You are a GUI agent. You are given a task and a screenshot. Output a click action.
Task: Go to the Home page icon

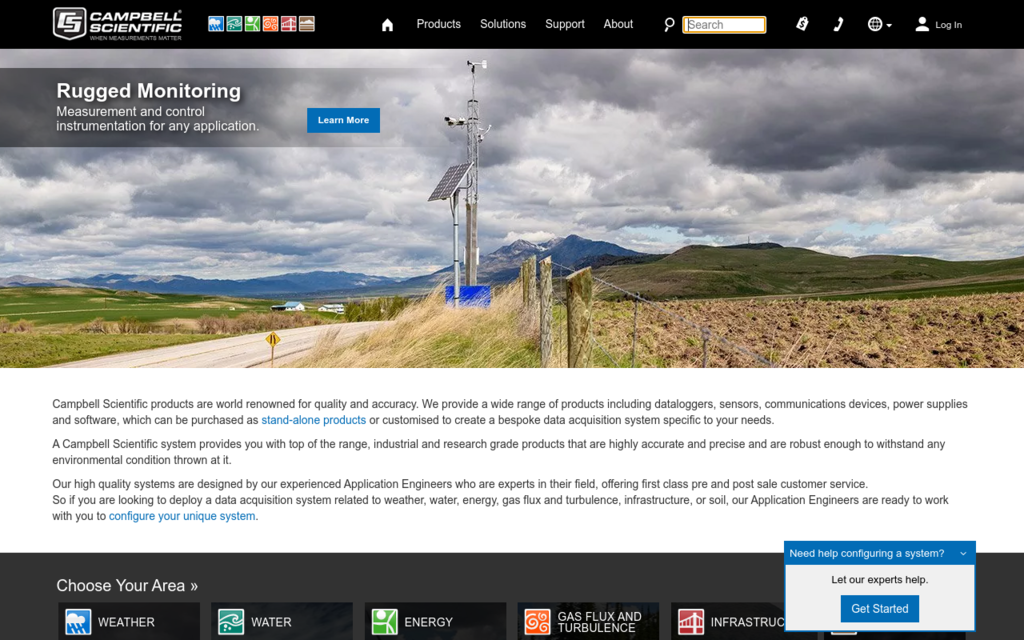coord(387,25)
